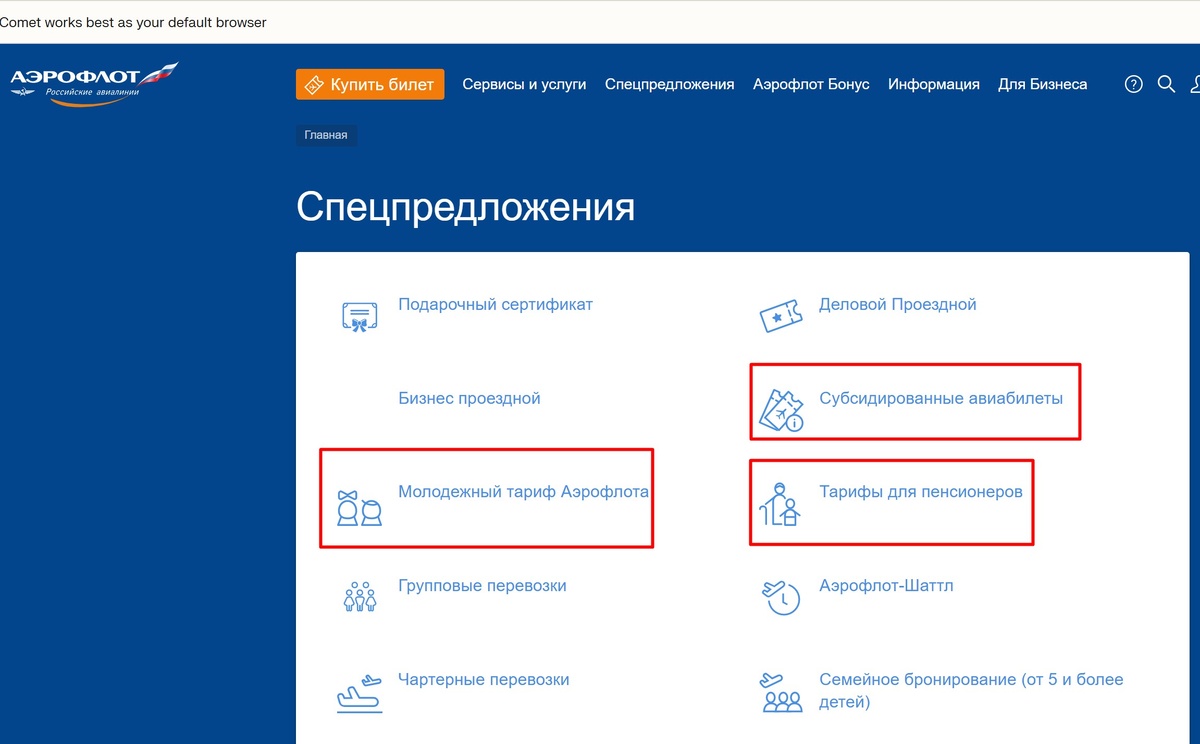Viewport: 1200px width, 744px height.
Task: Click the Aeroflot logo in header
Action: pyautogui.click(x=94, y=84)
